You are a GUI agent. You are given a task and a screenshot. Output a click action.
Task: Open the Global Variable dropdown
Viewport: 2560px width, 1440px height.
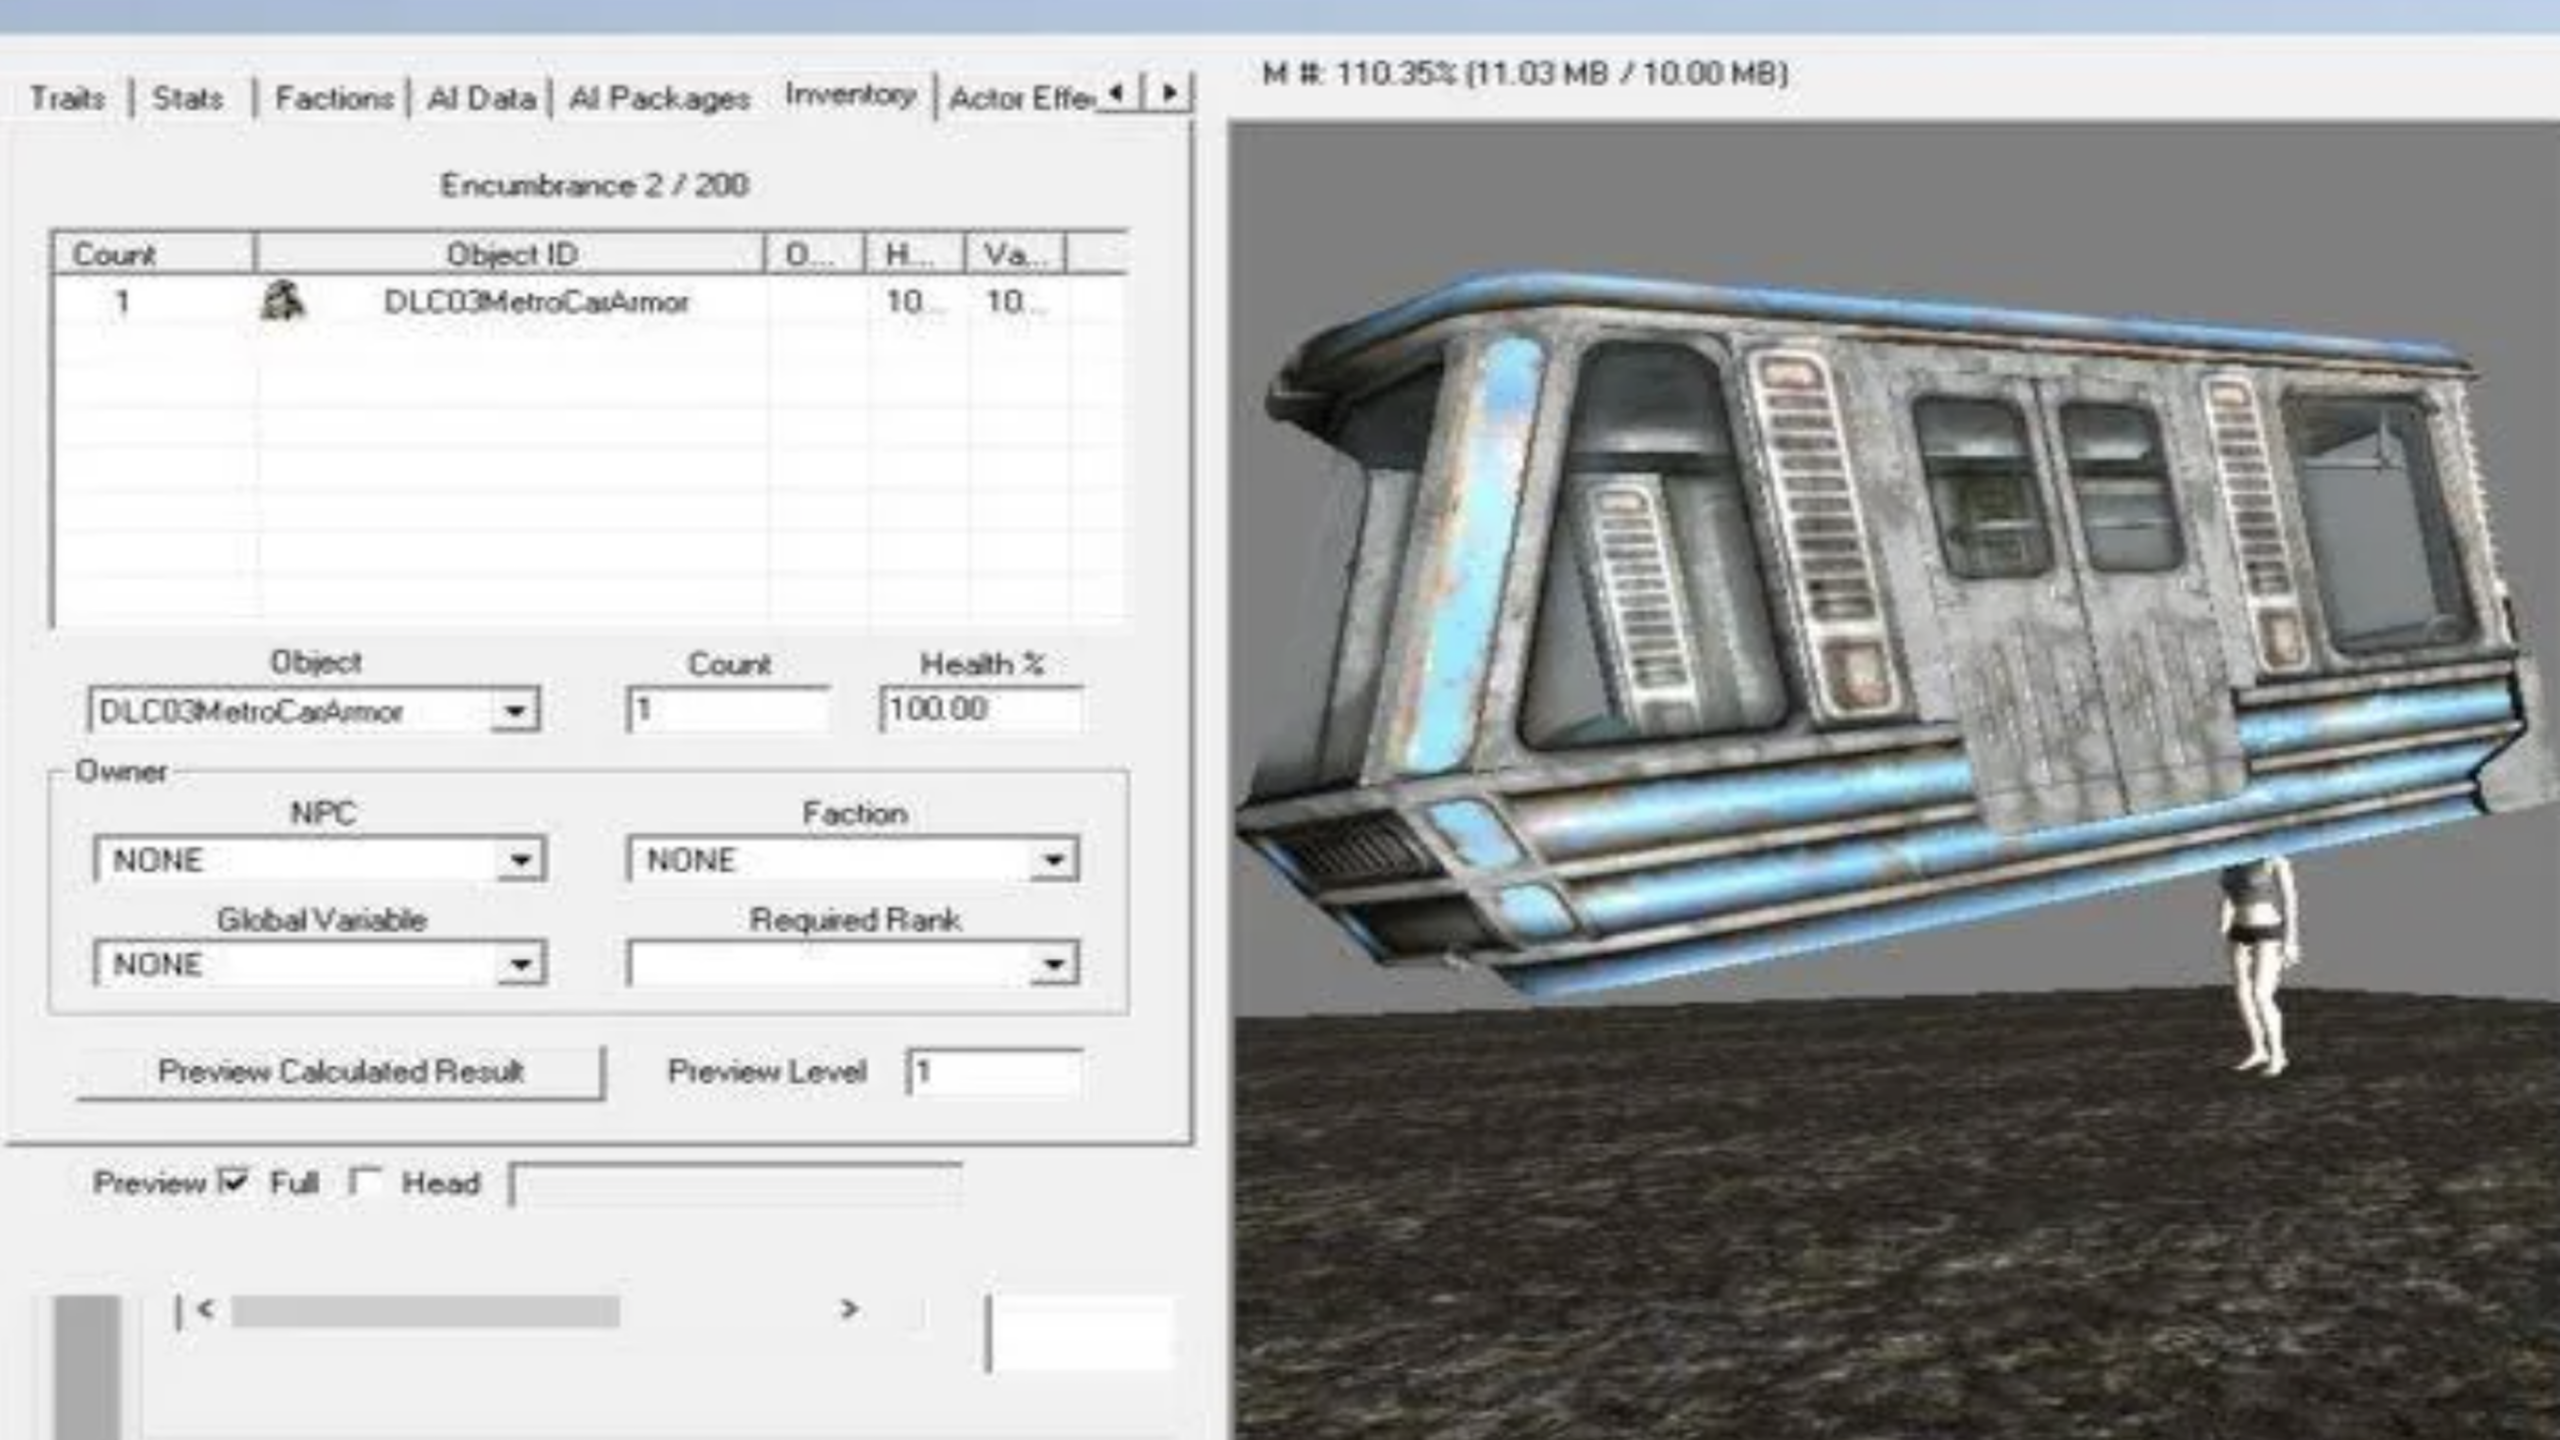[x=520, y=965]
